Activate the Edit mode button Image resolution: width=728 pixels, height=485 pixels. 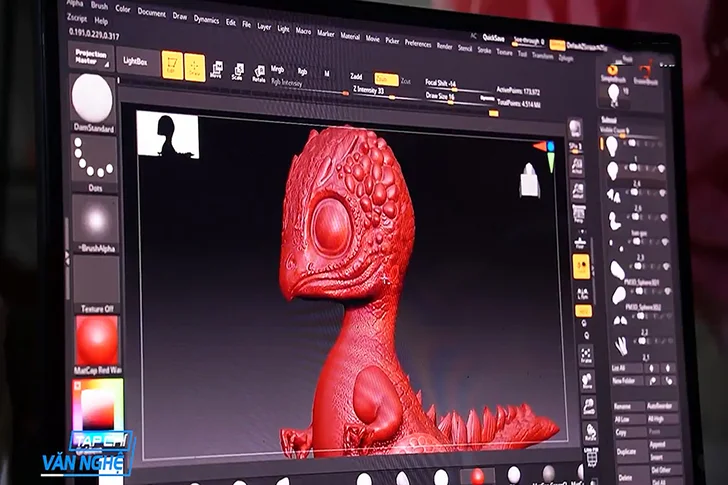(x=172, y=65)
